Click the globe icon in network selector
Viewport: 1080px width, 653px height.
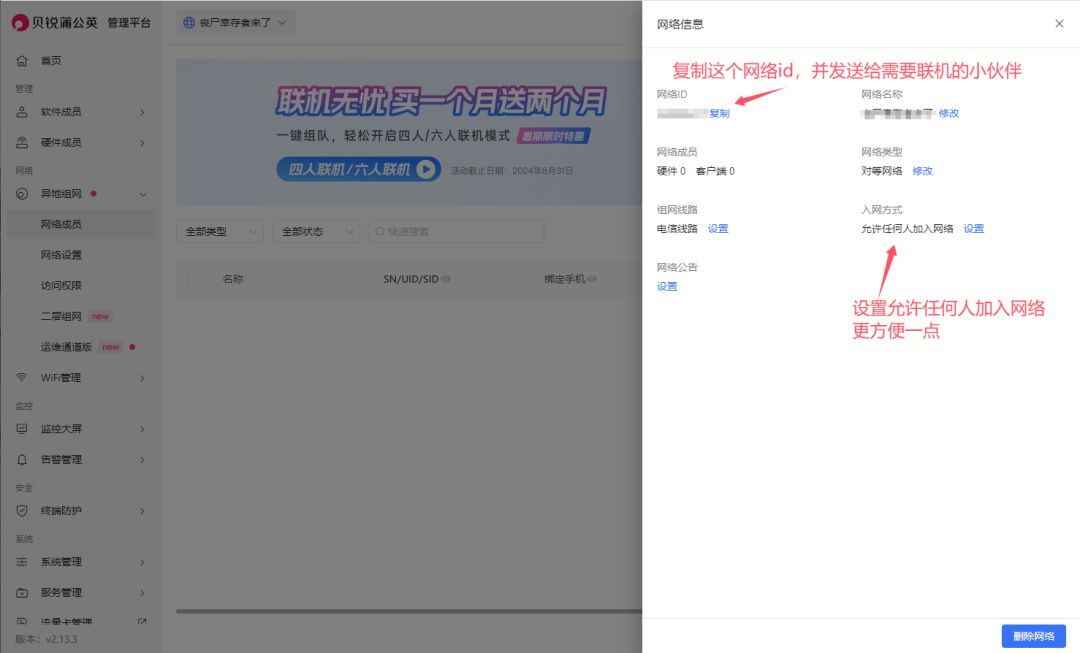pyautogui.click(x=189, y=23)
